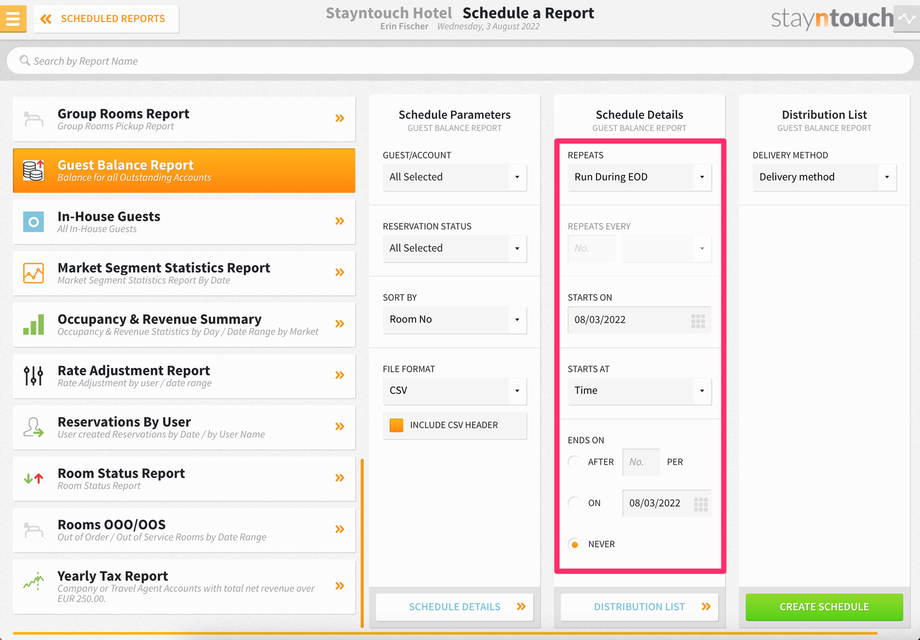
Task: Click the Repeats Every number field
Action: coord(591,249)
